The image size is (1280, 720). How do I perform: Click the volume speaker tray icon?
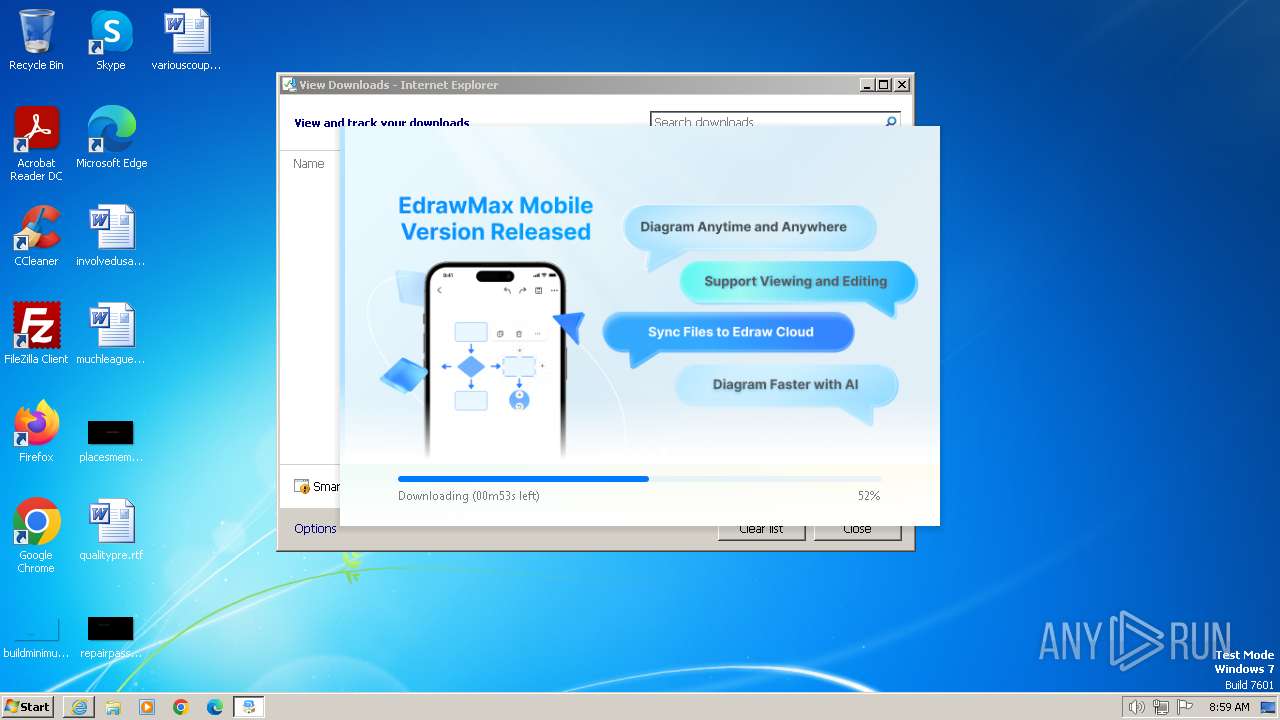pyautogui.click(x=1136, y=707)
